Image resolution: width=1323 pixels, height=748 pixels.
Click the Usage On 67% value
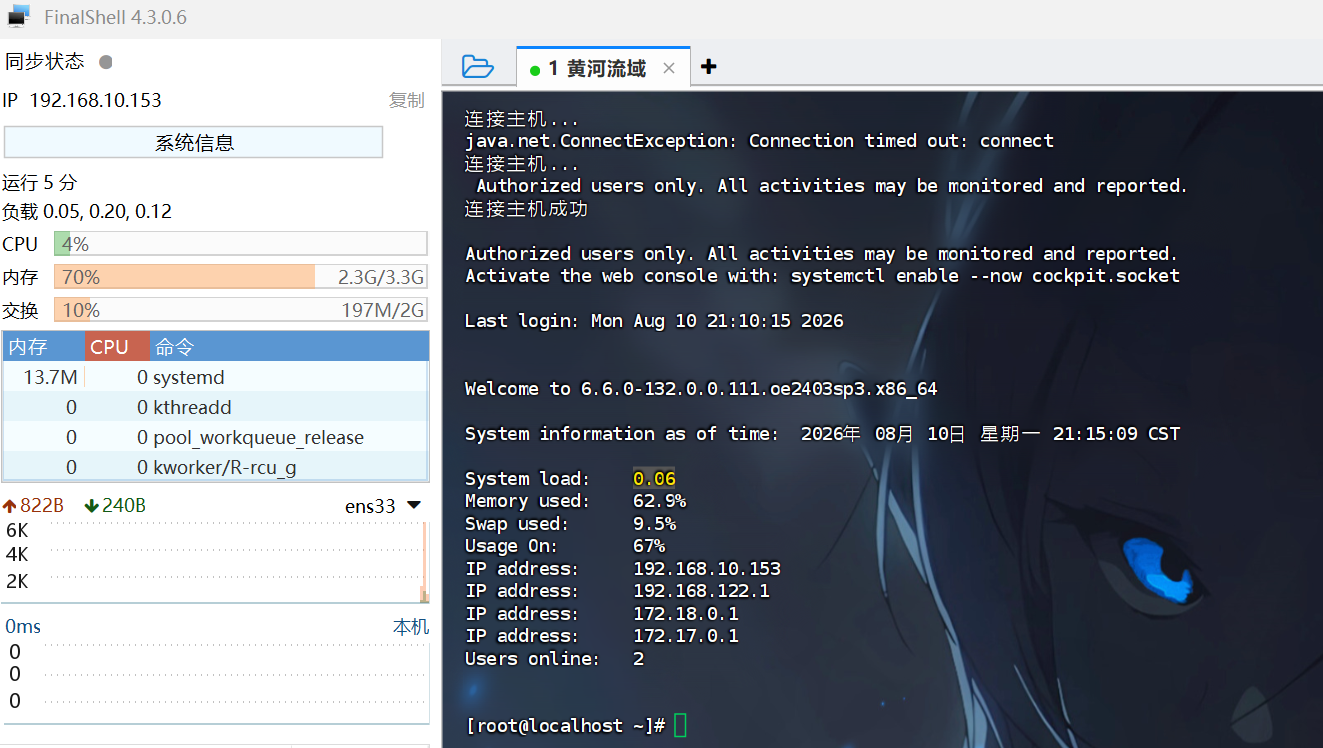pos(649,546)
